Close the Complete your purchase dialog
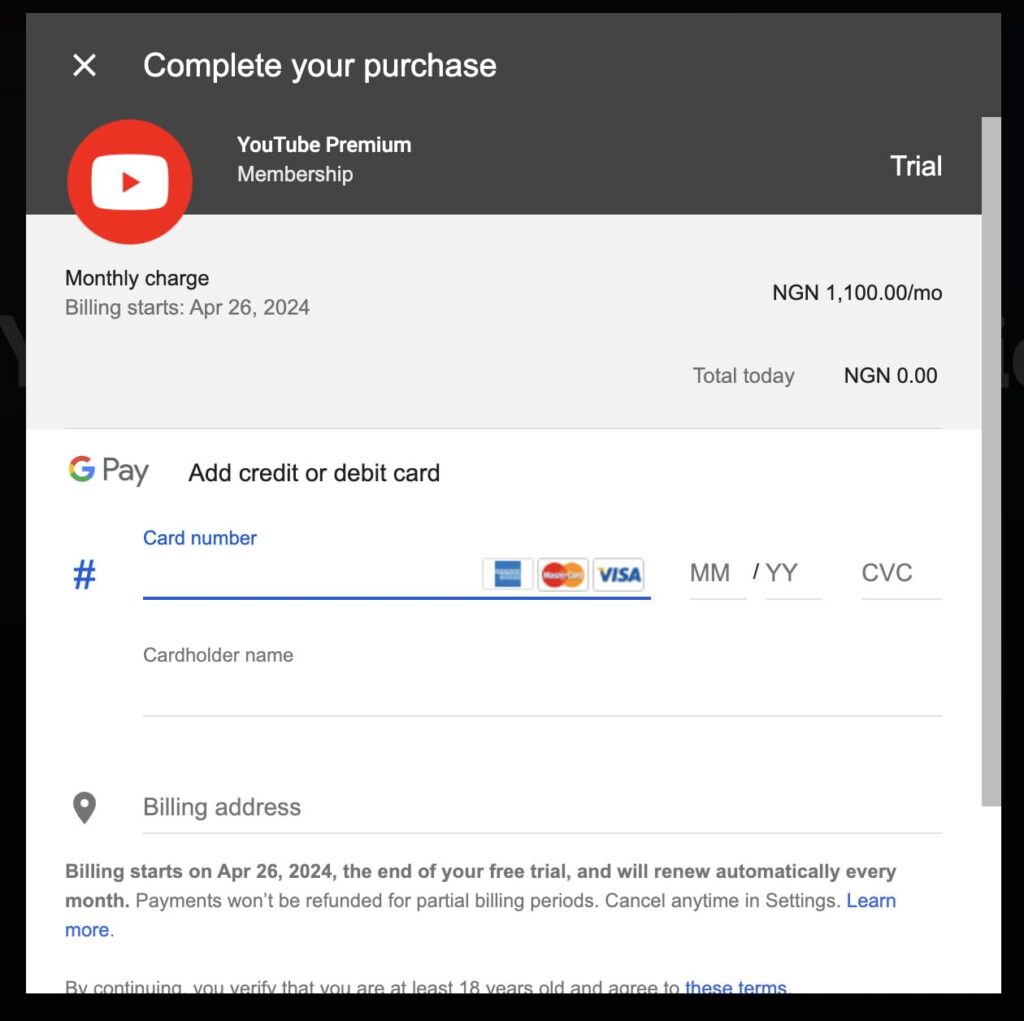 click(84, 65)
